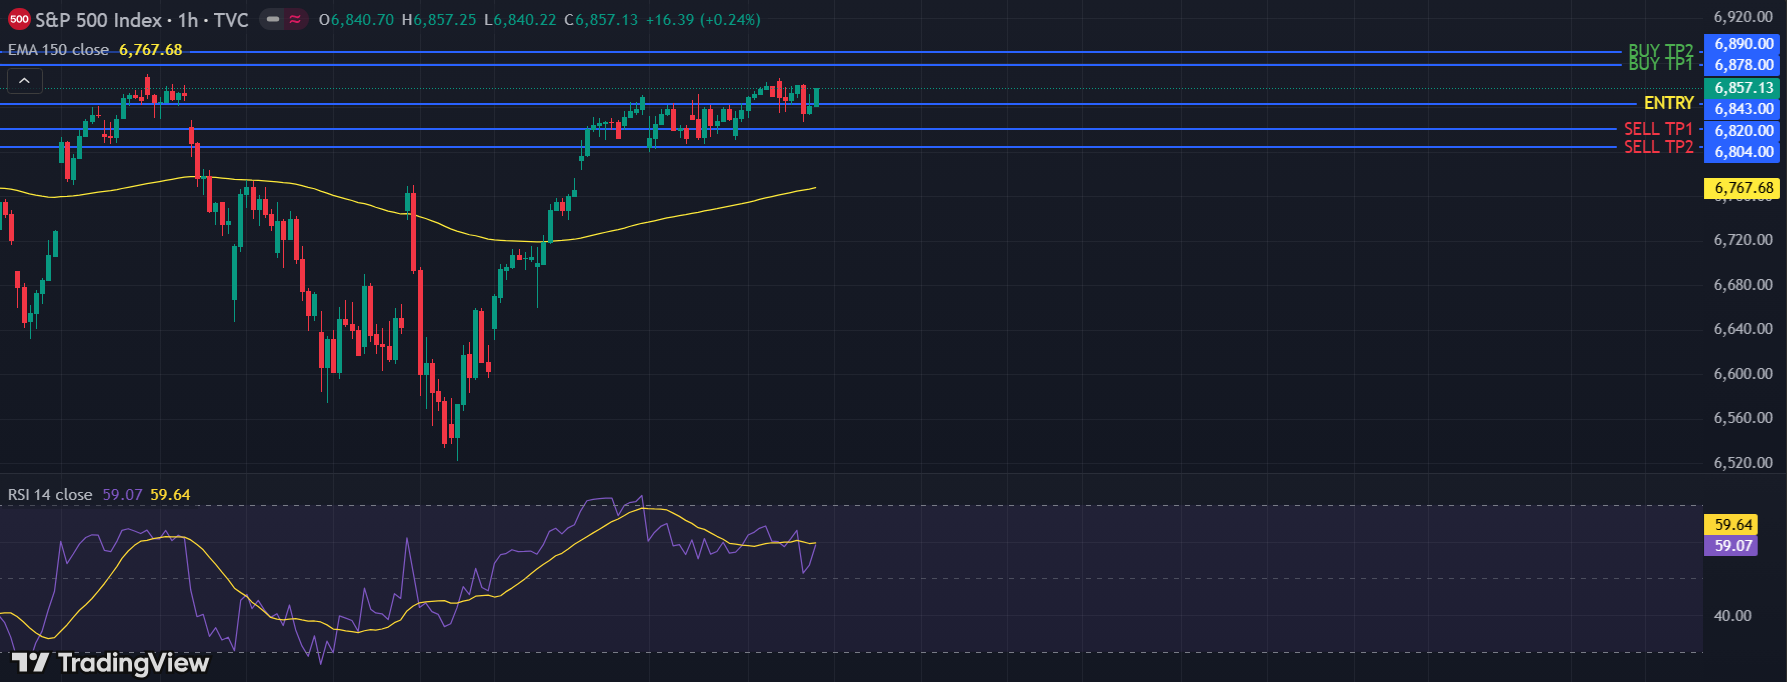Click the 6,843.00 entry price tag
The height and width of the screenshot is (682, 1787).
(x=1743, y=109)
